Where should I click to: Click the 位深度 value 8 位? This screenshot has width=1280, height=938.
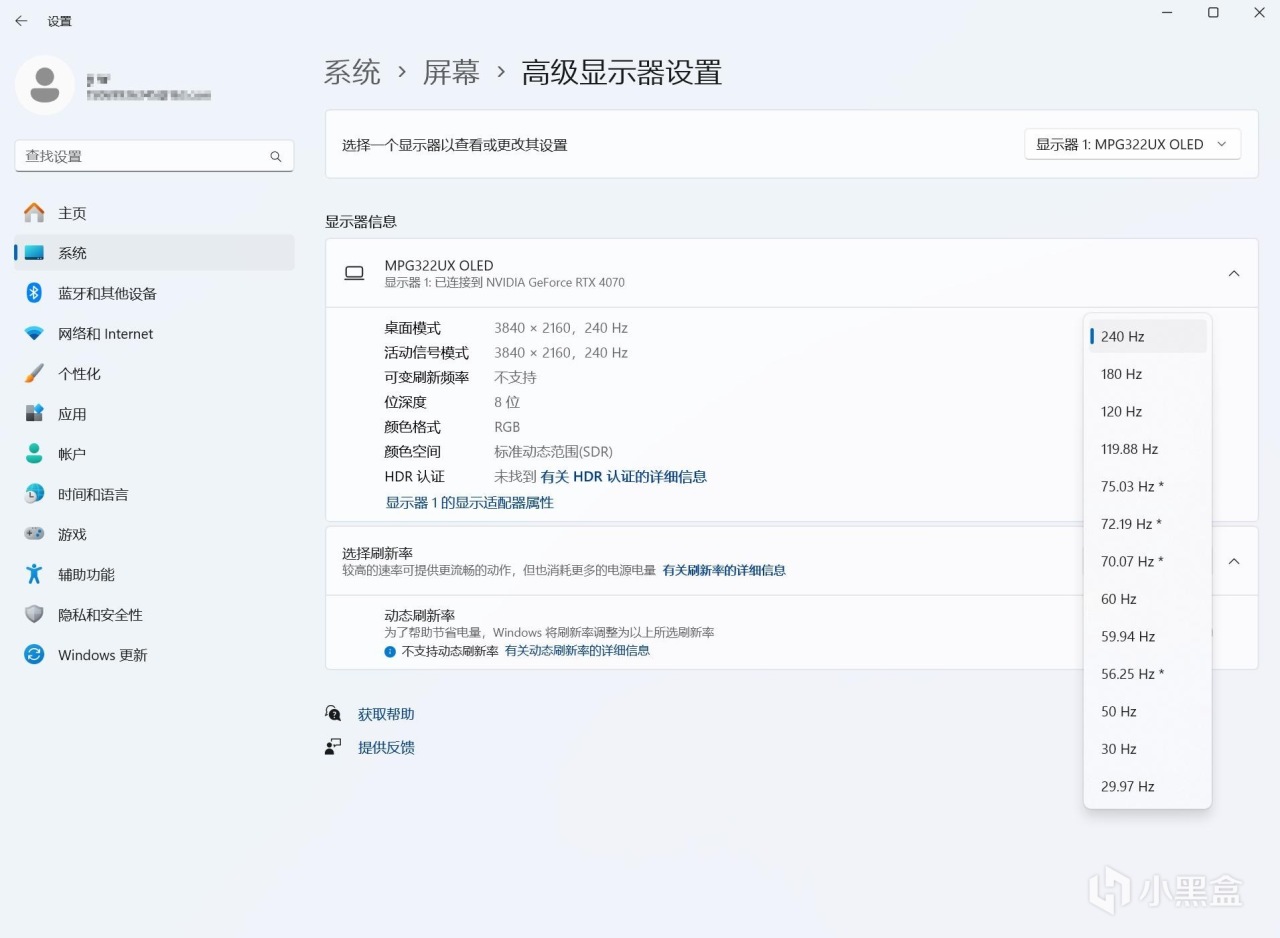(507, 402)
